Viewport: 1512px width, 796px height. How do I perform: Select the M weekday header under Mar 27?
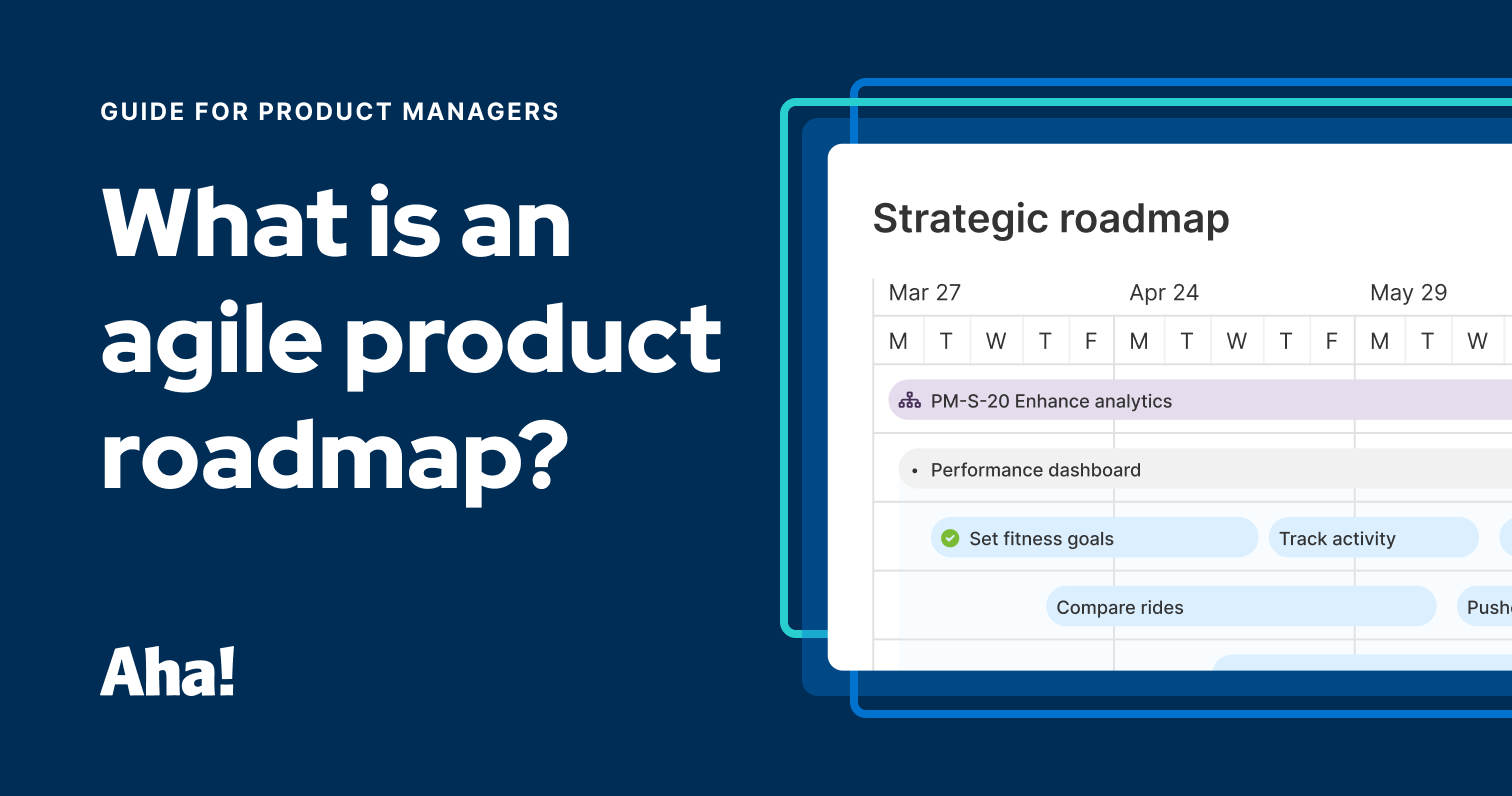point(897,340)
